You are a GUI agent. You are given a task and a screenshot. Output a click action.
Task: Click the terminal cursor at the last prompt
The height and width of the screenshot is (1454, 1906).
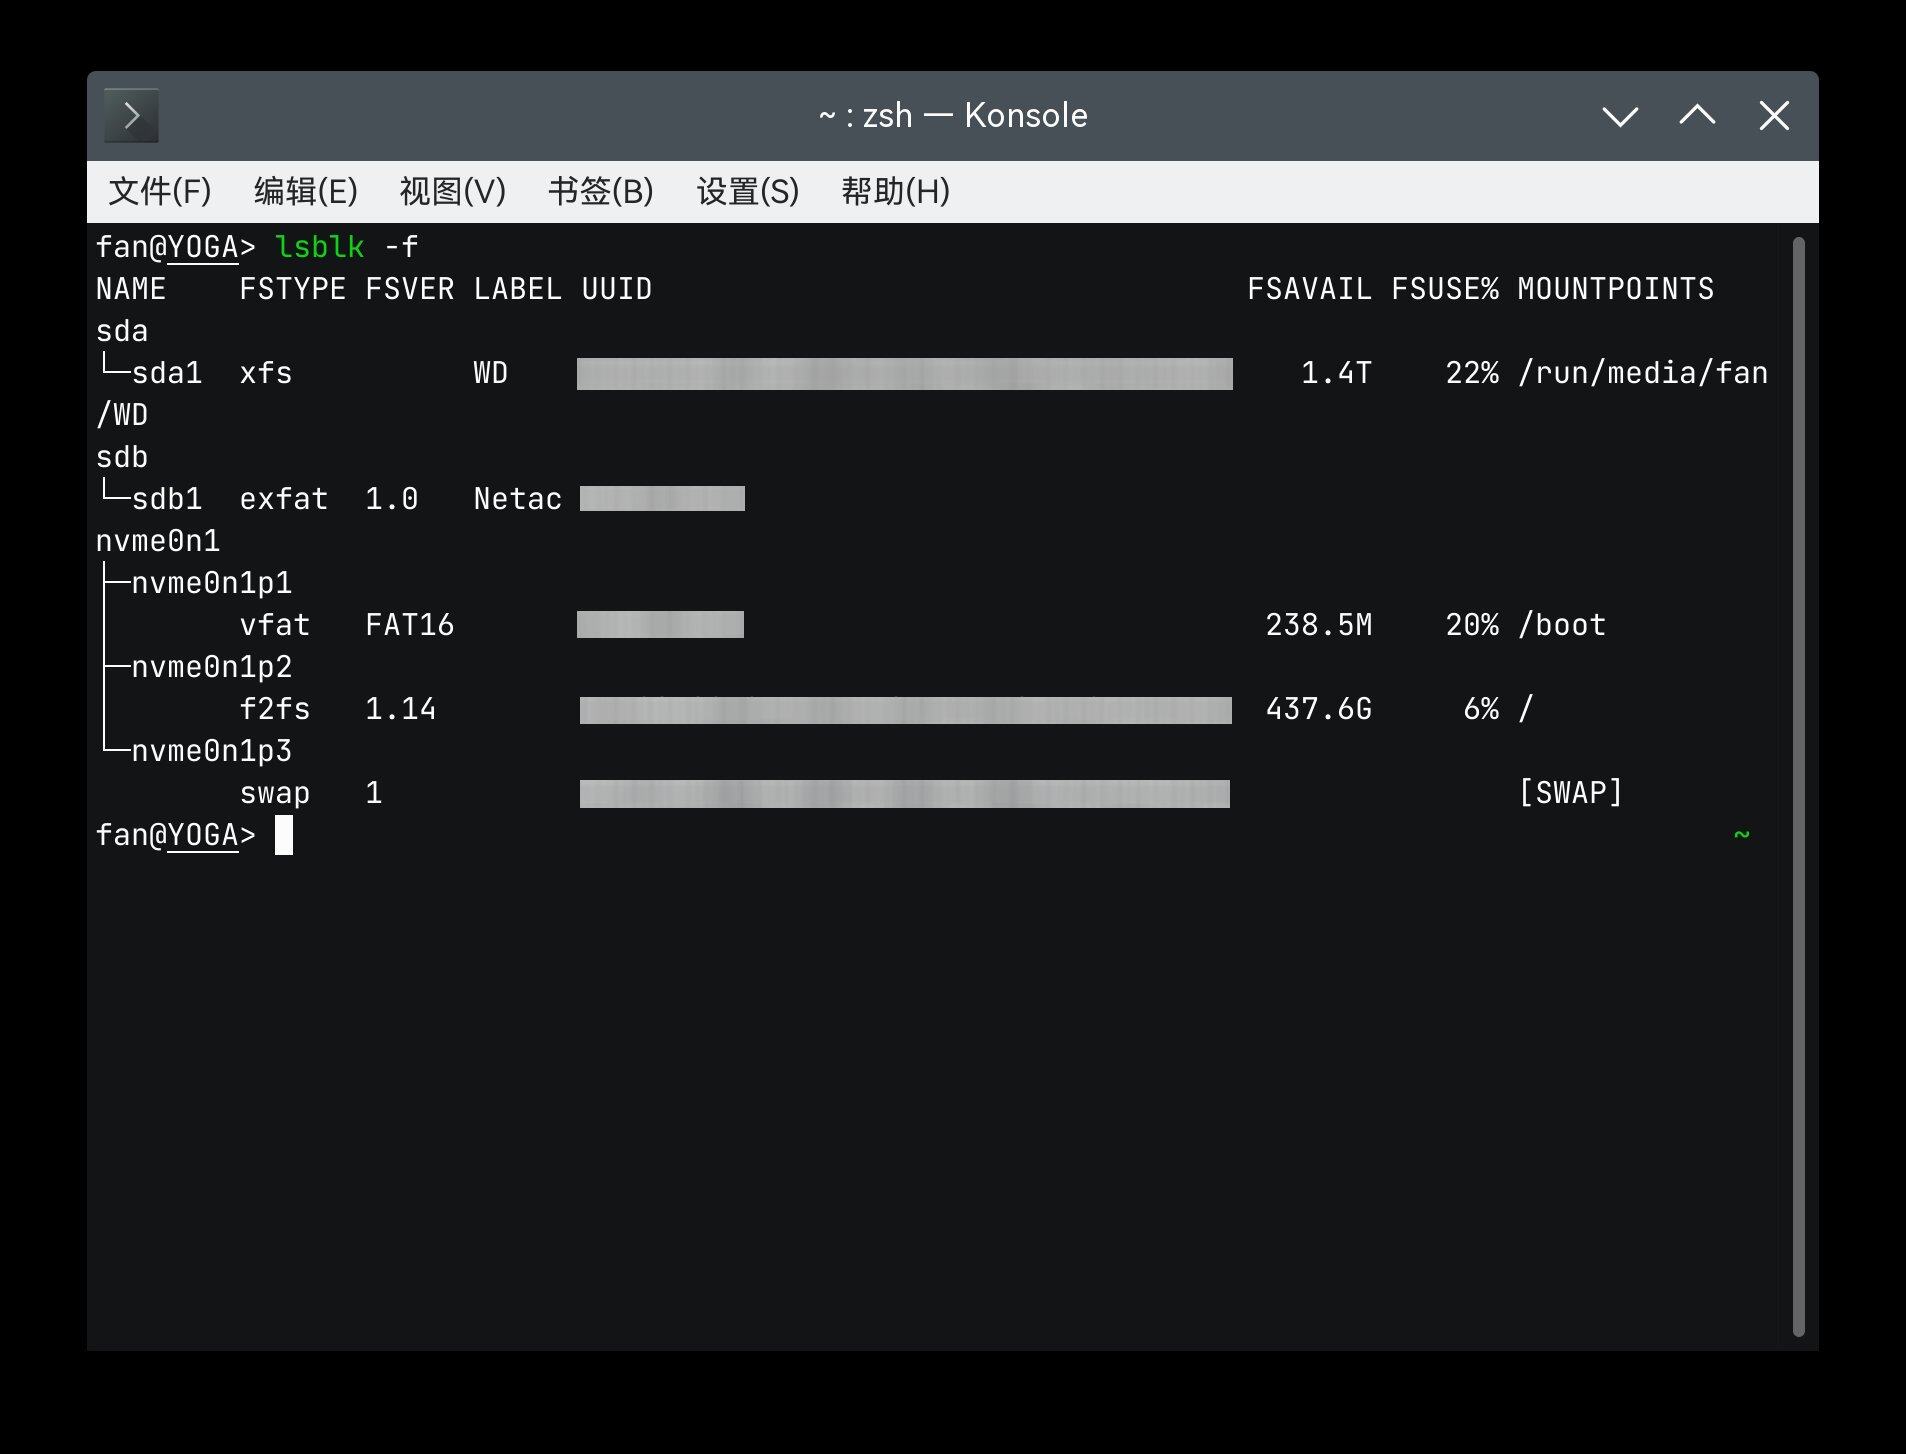coord(284,835)
